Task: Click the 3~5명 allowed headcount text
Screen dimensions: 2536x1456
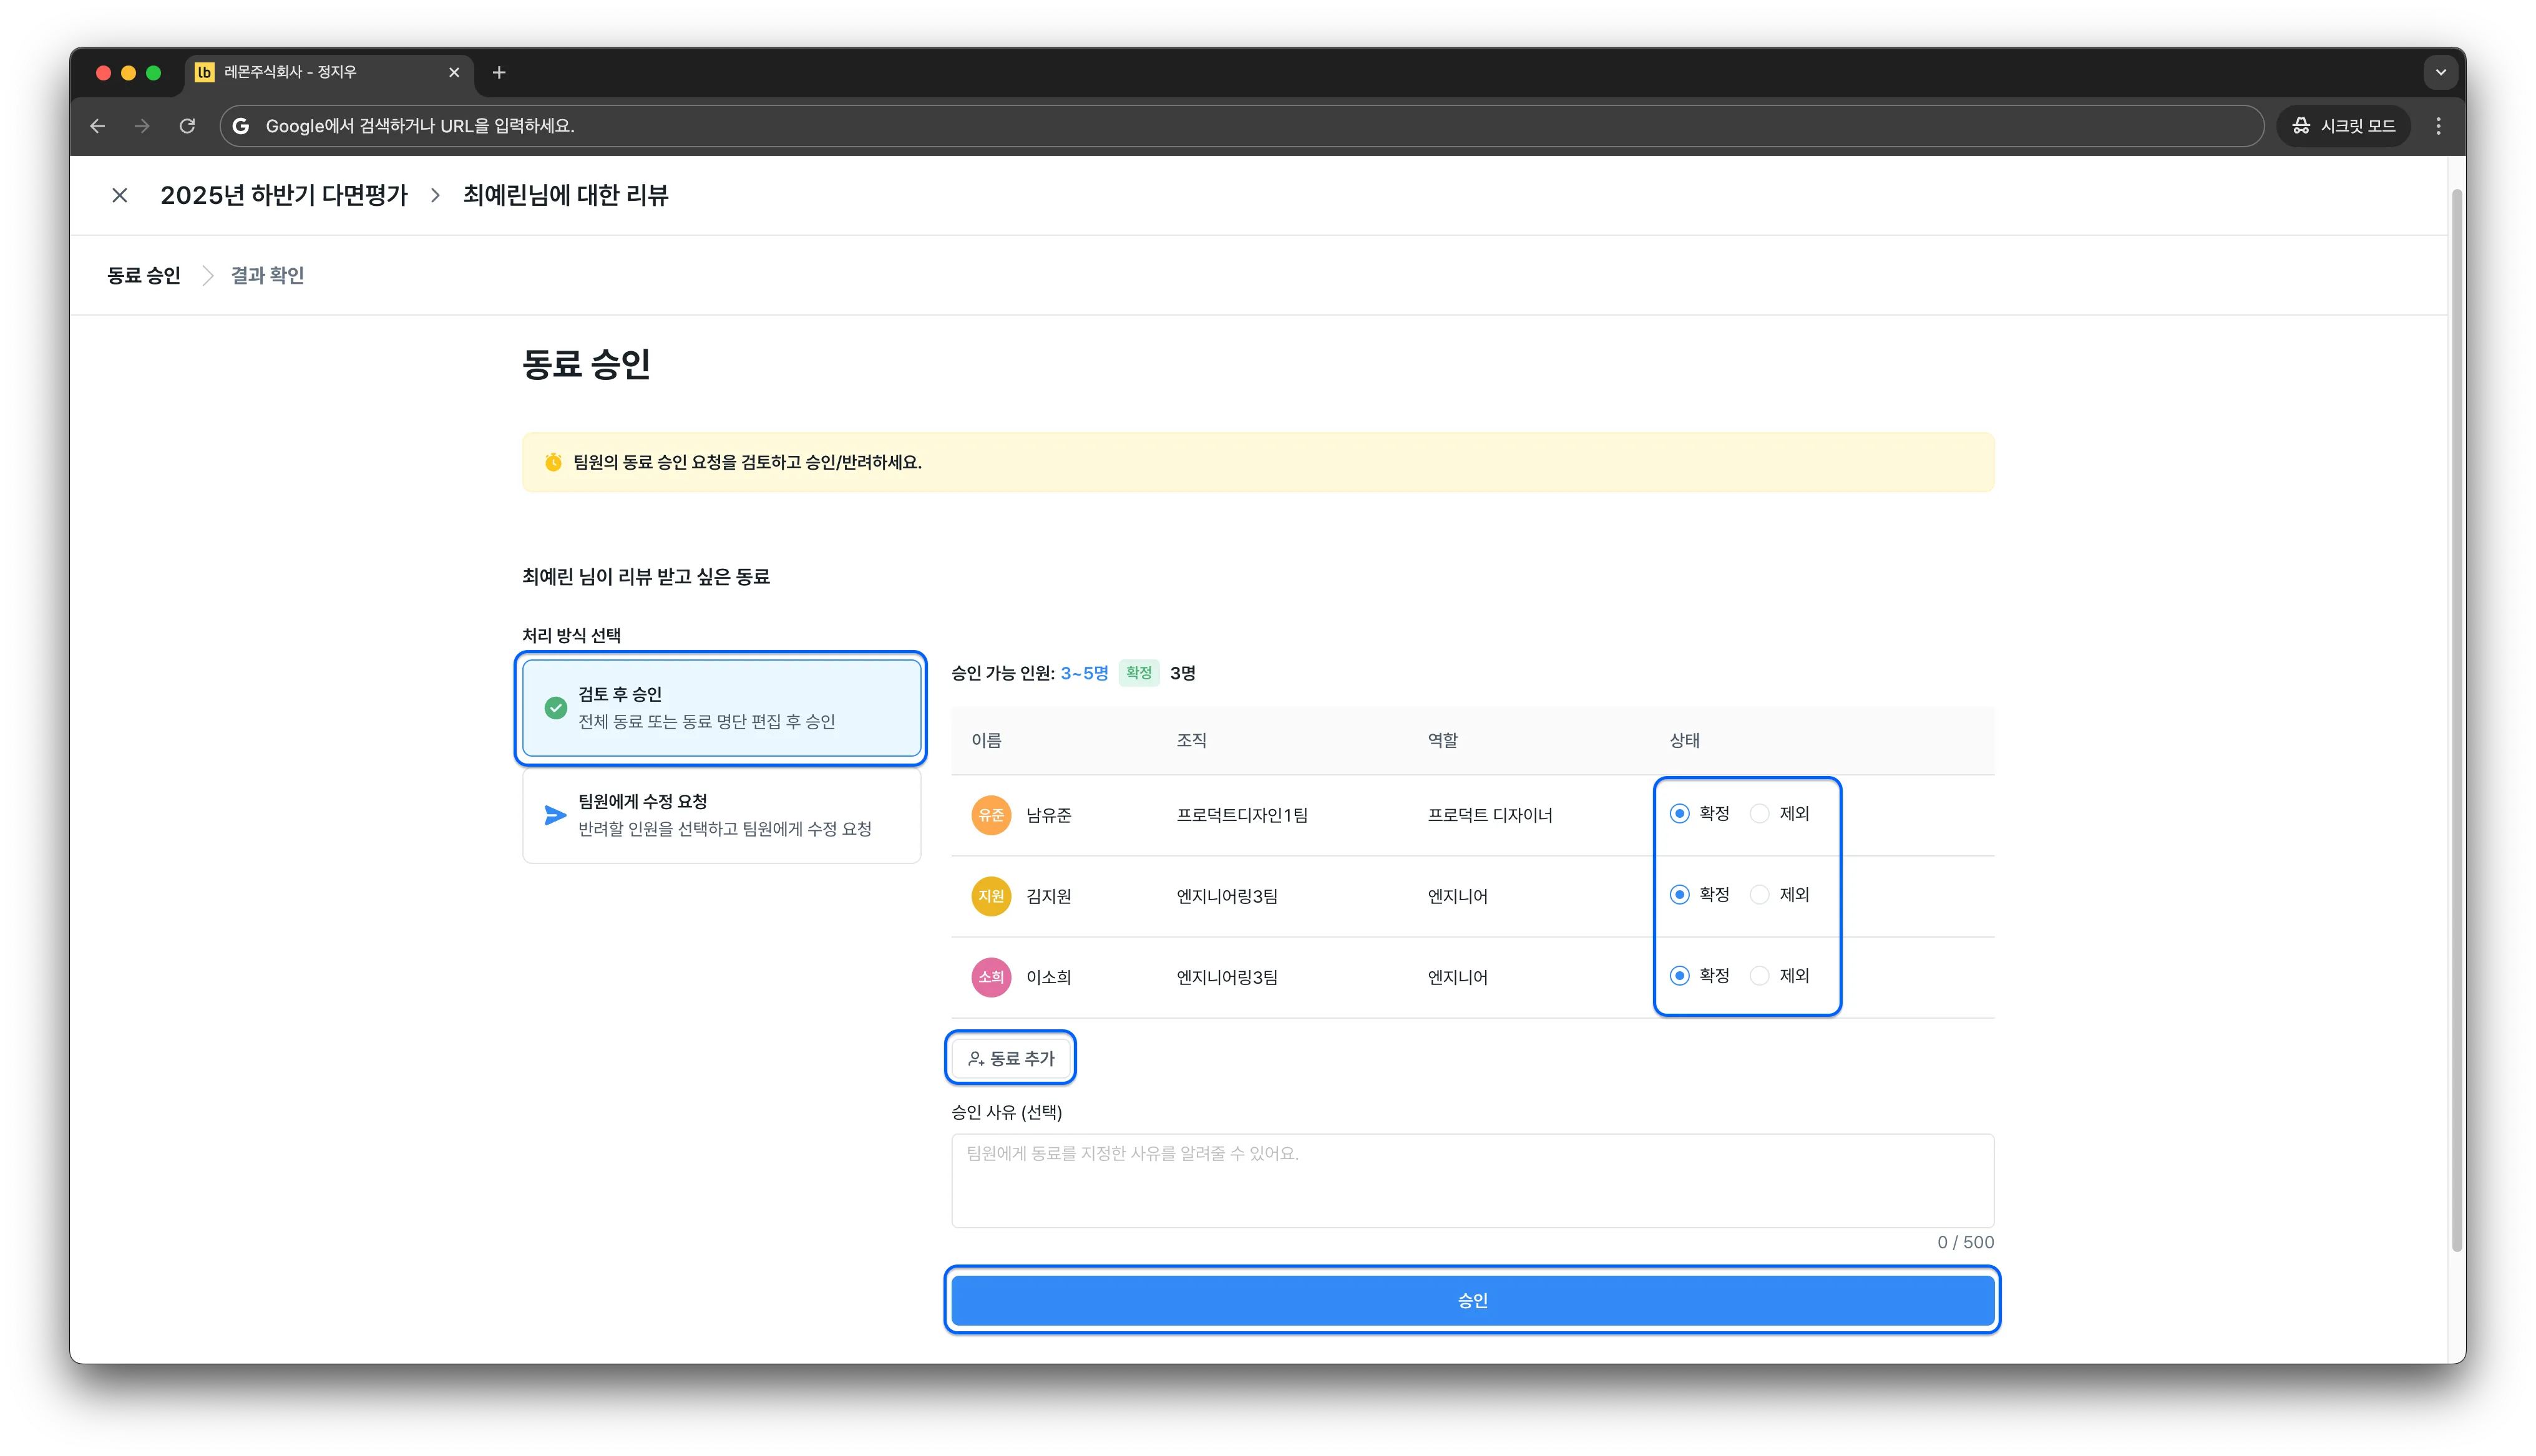Action: pos(1084,673)
